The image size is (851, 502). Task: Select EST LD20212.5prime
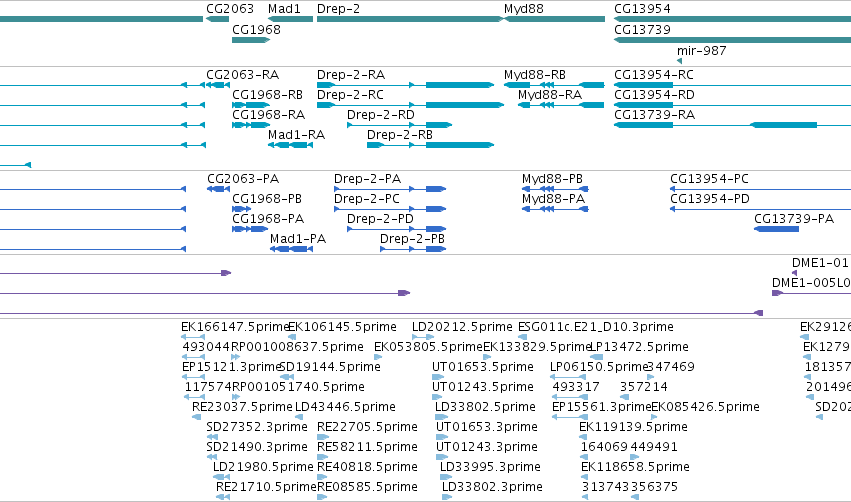tap(462, 327)
